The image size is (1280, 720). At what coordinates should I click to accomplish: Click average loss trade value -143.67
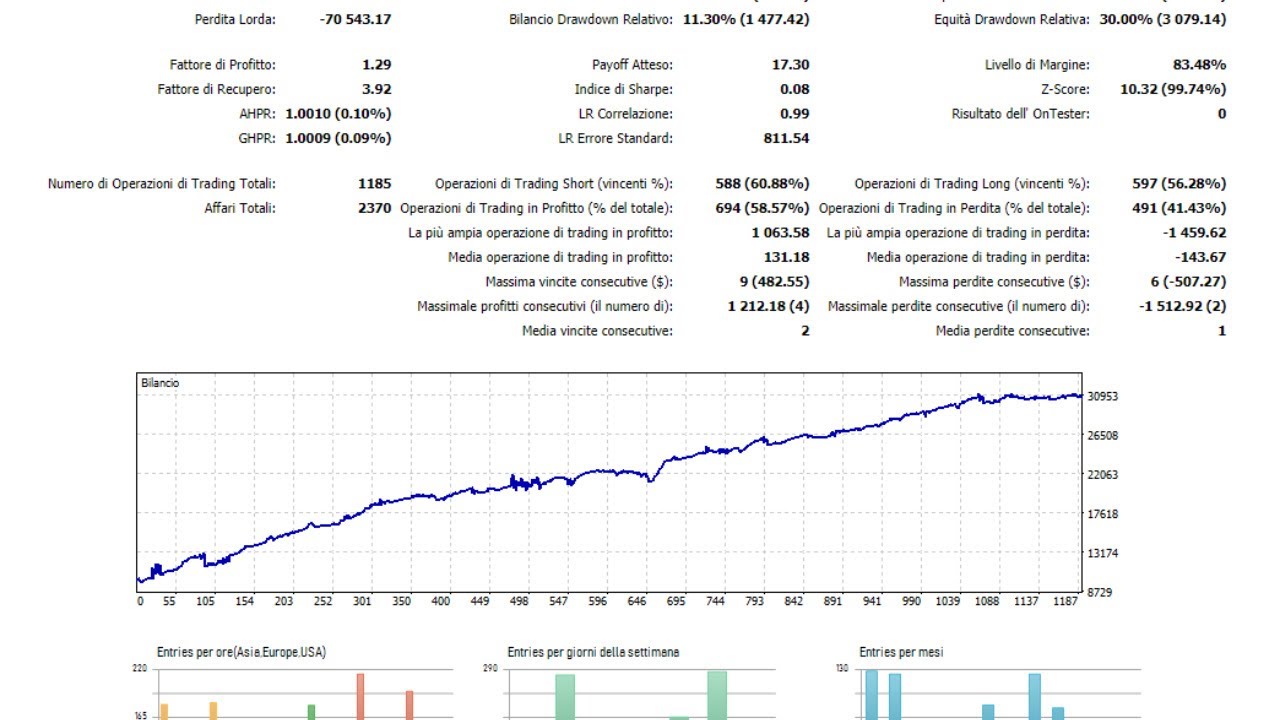click(x=1201, y=257)
